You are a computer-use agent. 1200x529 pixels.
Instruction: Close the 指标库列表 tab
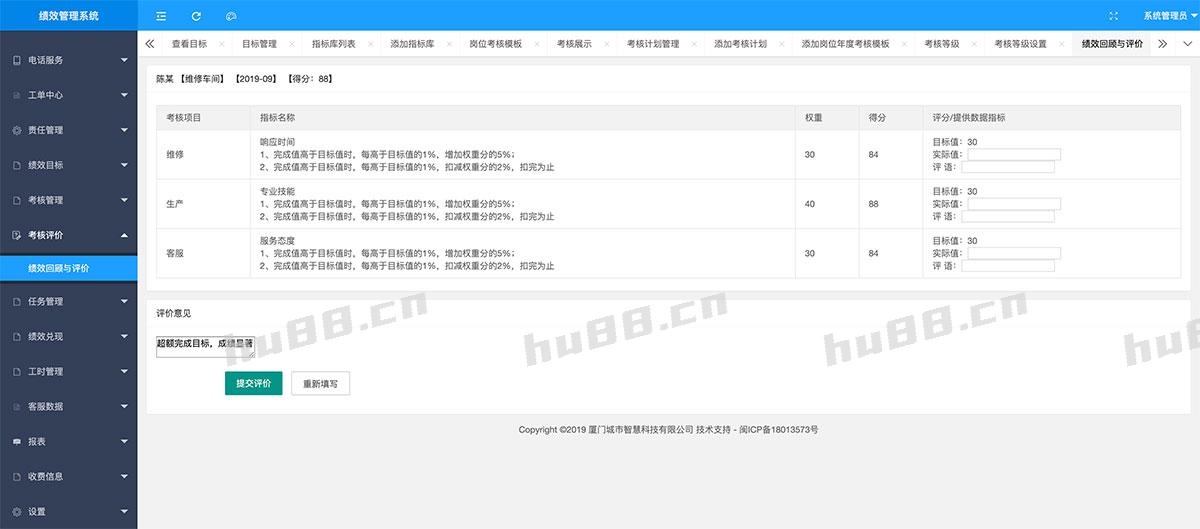coord(369,44)
